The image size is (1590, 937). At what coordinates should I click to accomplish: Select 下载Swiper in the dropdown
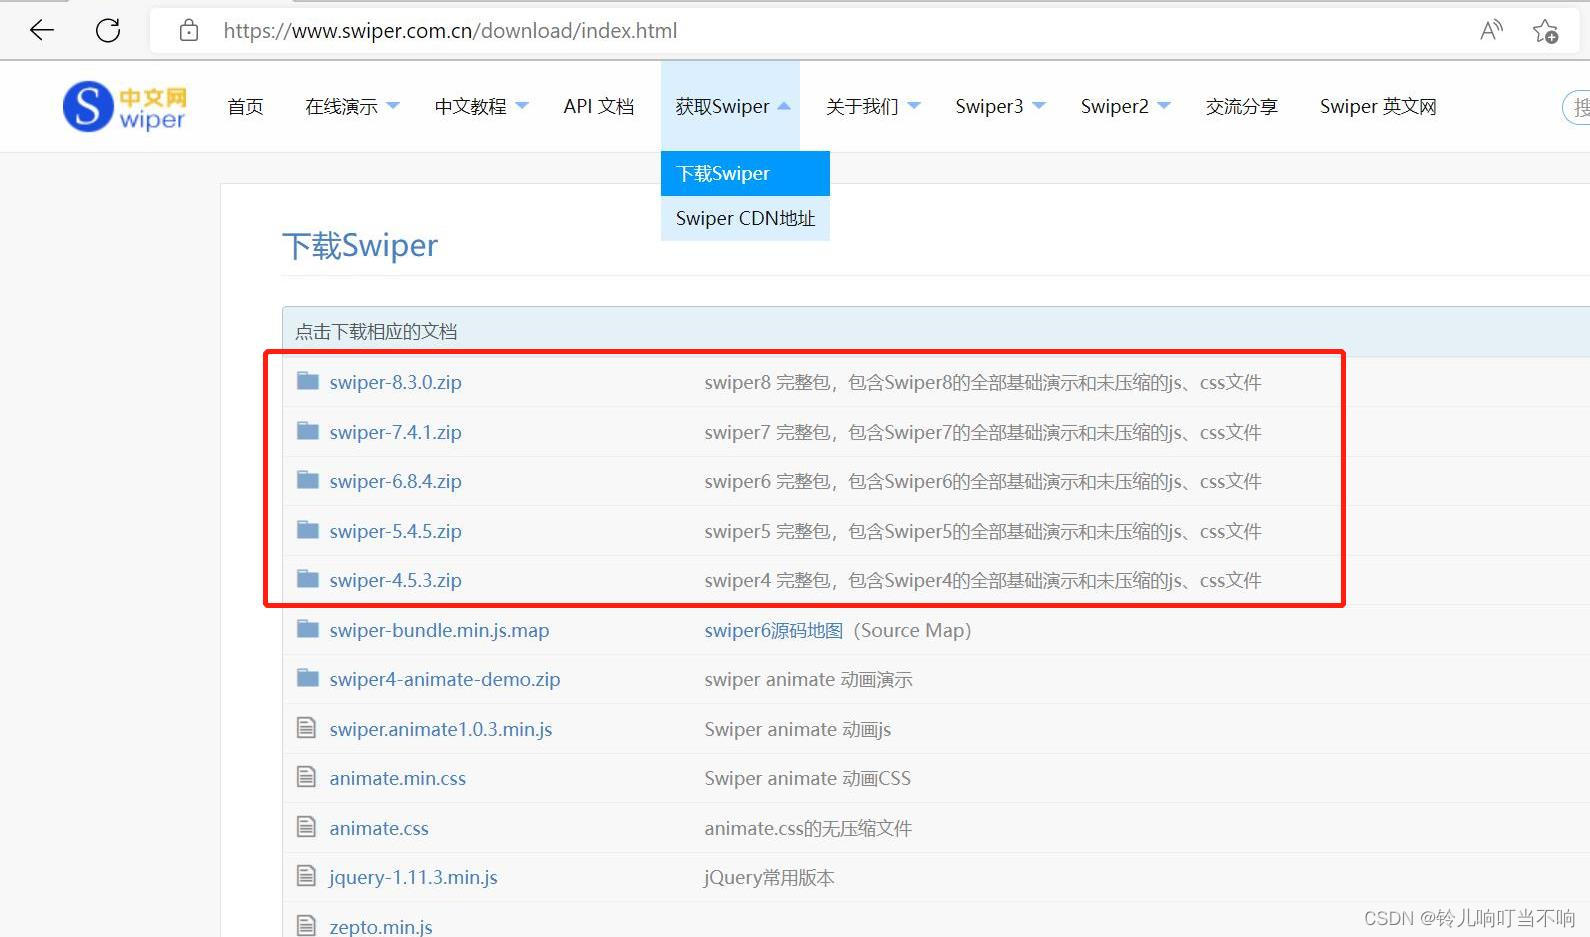point(745,173)
